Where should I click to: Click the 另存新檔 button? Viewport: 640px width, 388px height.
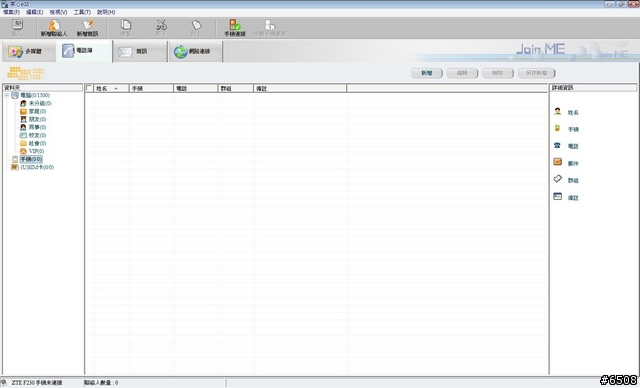536,73
